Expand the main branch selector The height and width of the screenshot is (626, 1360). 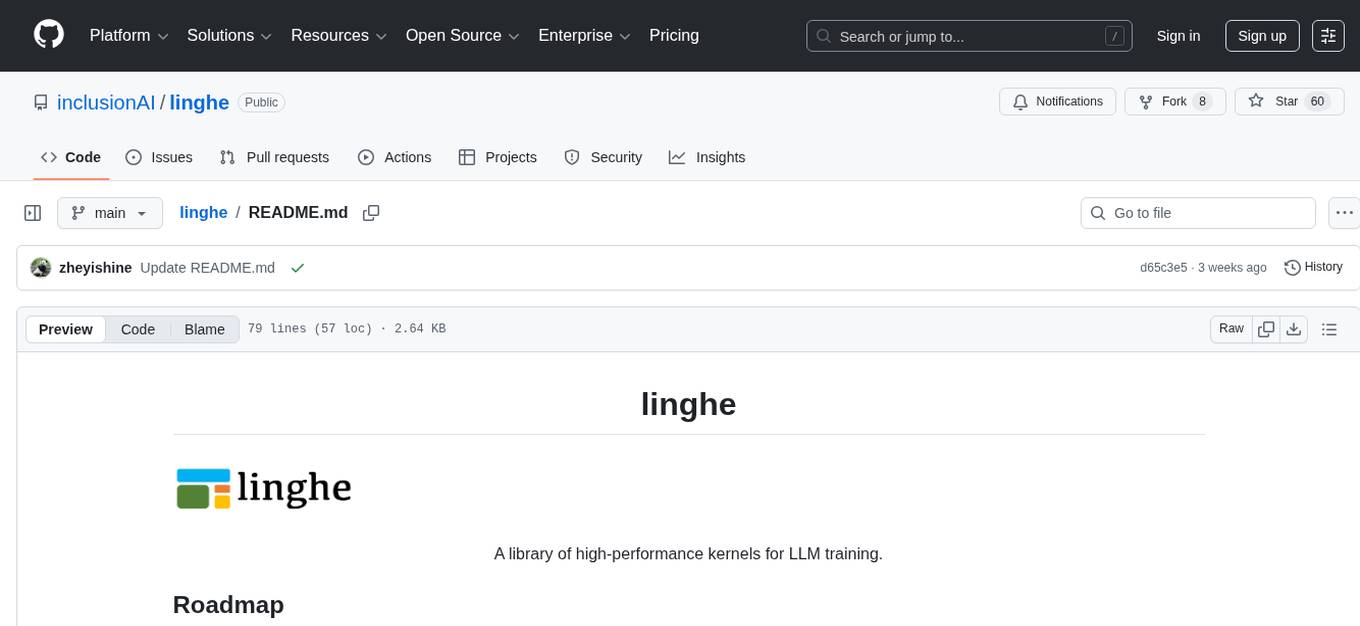point(109,212)
